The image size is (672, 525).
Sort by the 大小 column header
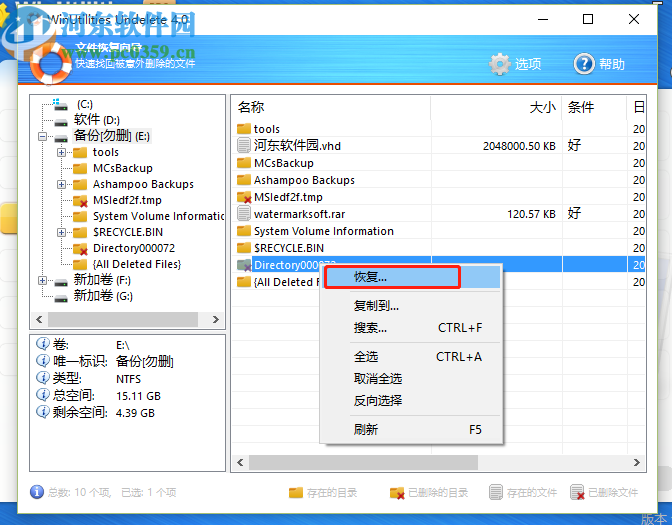tap(496, 107)
